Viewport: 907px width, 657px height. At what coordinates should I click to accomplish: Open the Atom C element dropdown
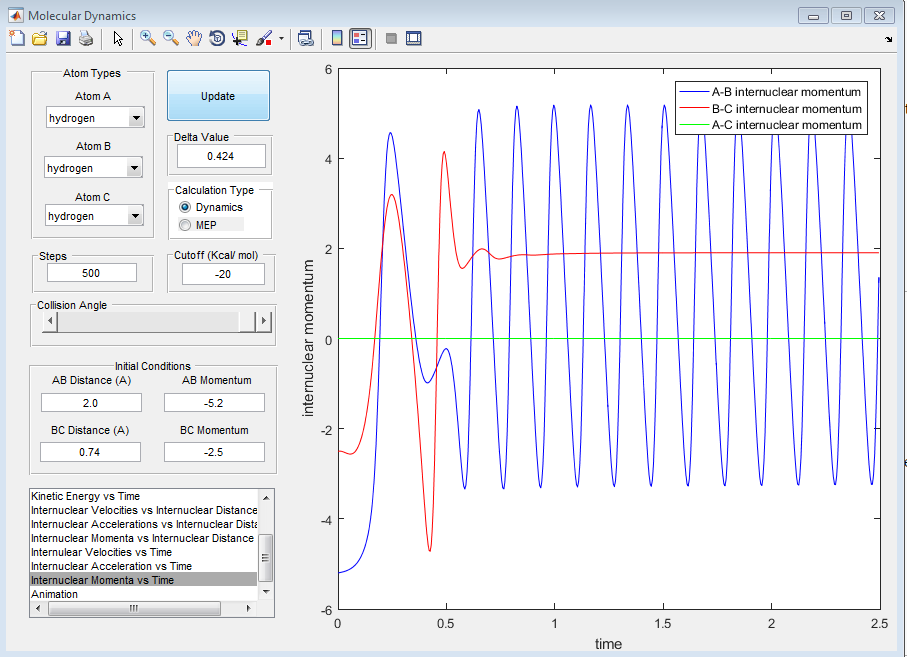136,216
